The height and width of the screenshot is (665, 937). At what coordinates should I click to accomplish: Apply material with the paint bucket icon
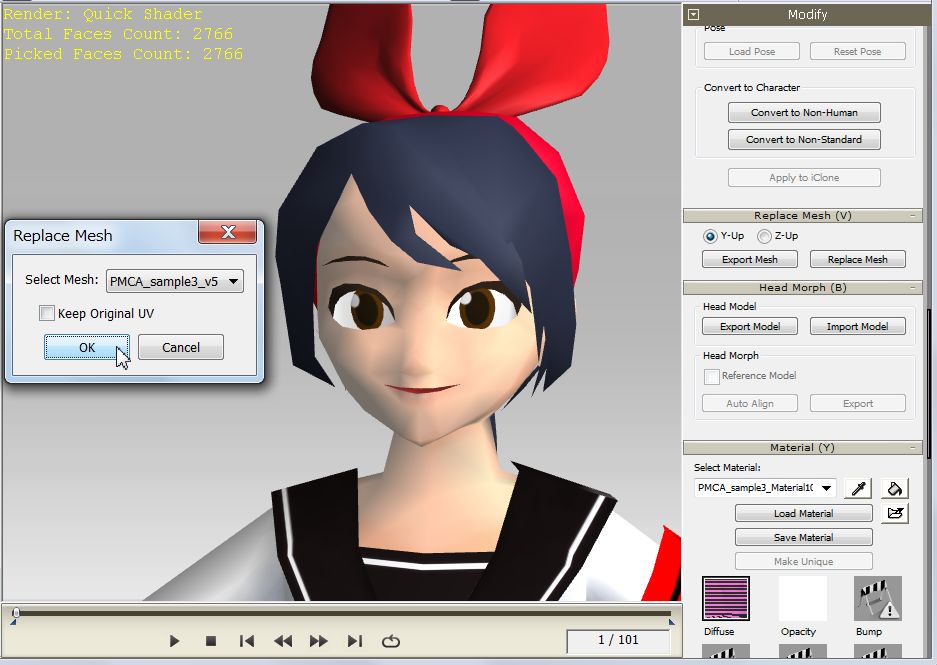(895, 488)
